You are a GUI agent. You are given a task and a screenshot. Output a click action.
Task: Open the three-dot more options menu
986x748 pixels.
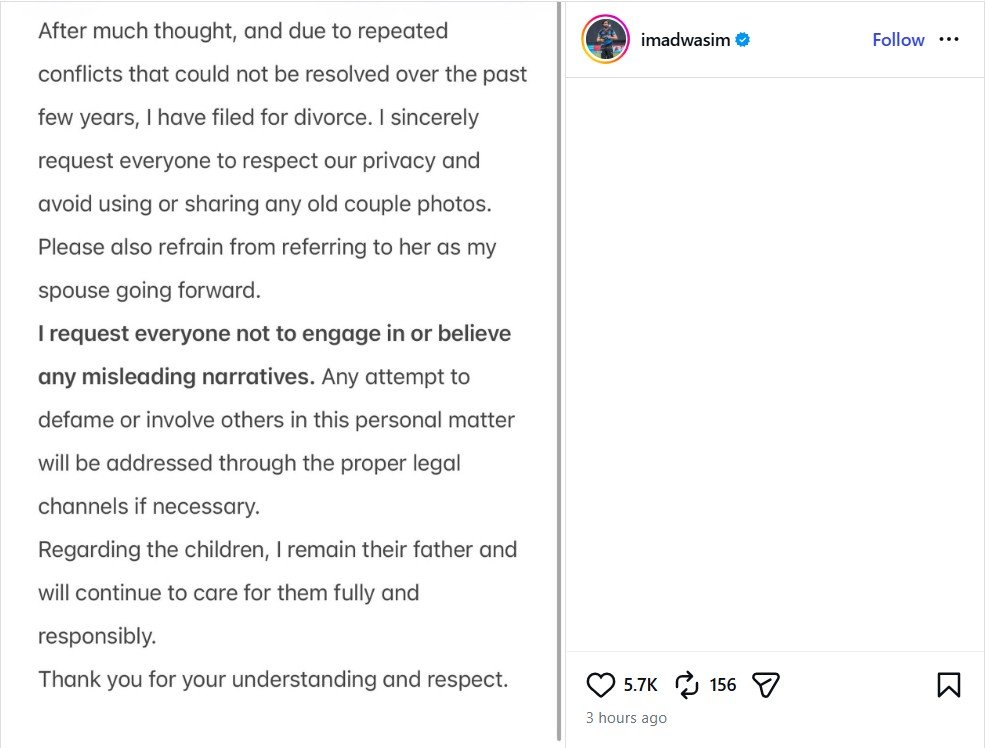pos(949,40)
